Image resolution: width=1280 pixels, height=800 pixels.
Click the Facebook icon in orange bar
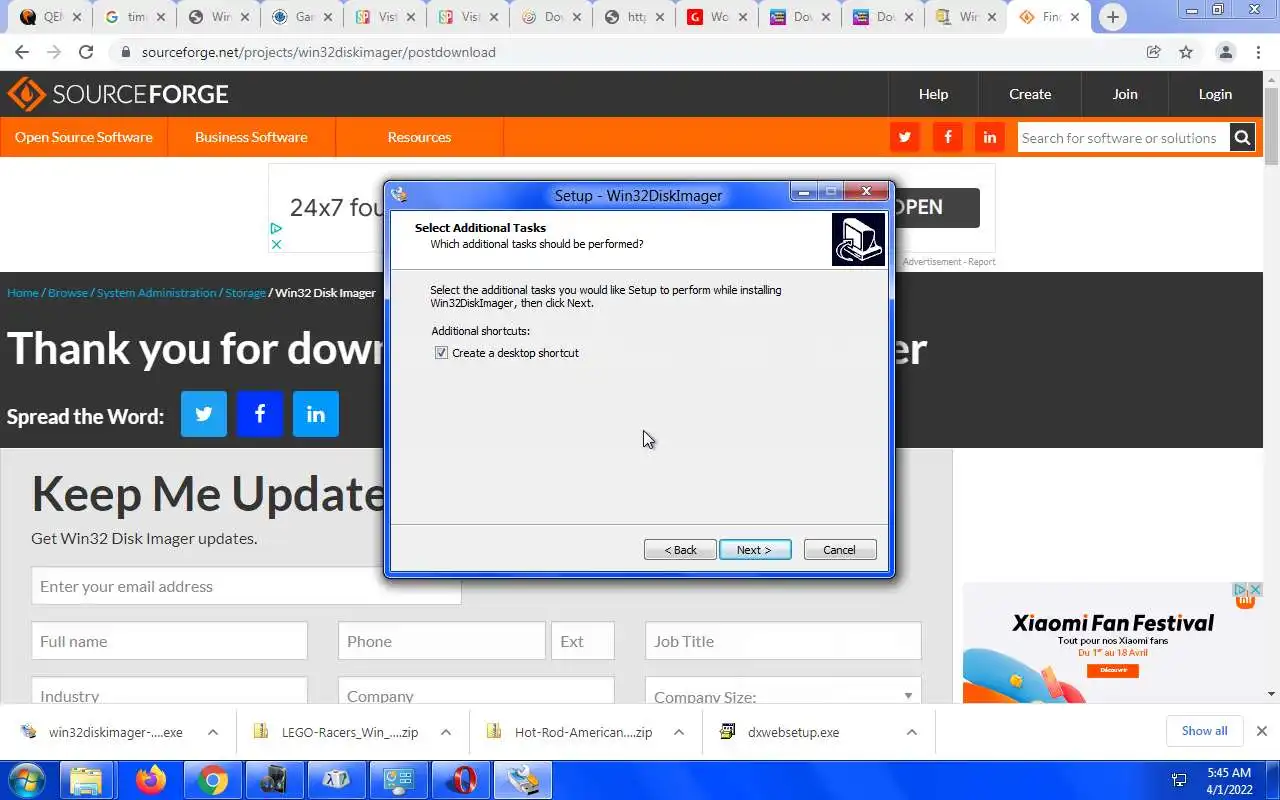pos(948,138)
